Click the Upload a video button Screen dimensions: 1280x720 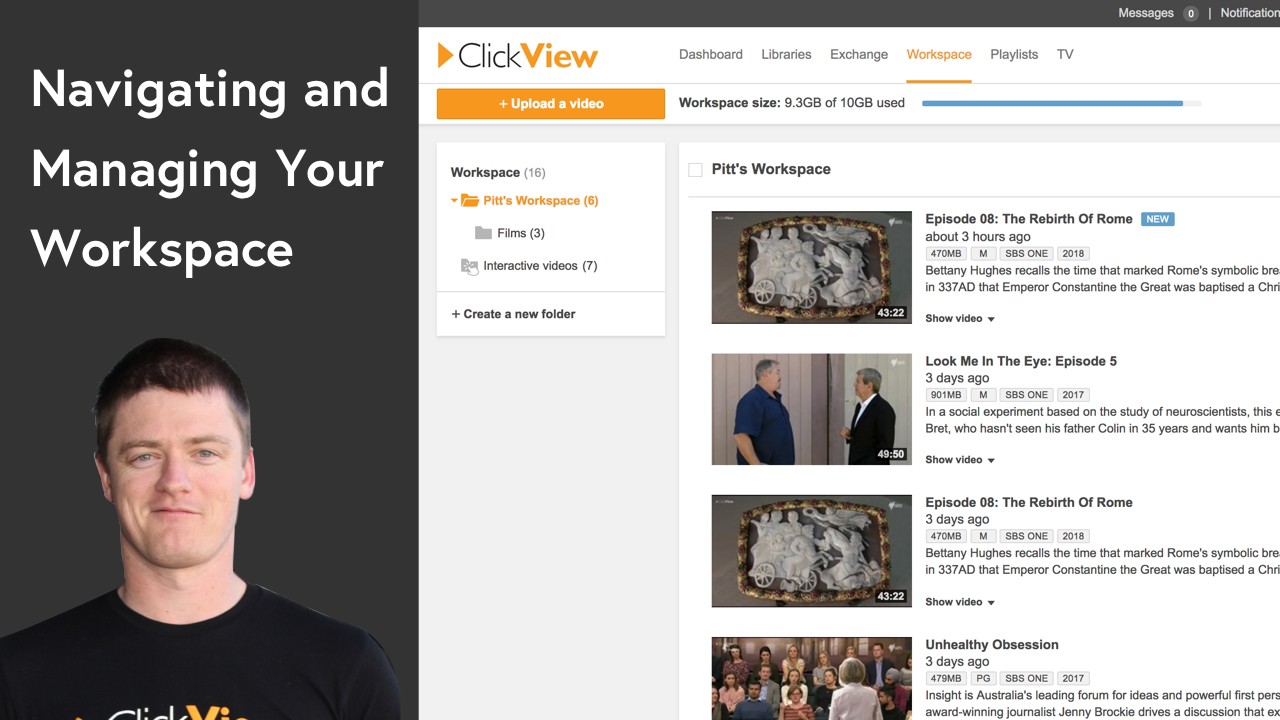[551, 104]
